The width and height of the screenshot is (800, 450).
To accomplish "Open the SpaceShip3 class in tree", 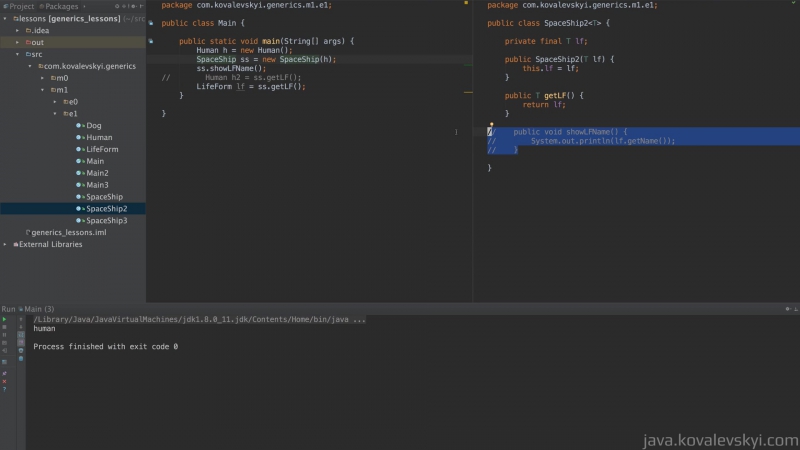I will coord(106,220).
